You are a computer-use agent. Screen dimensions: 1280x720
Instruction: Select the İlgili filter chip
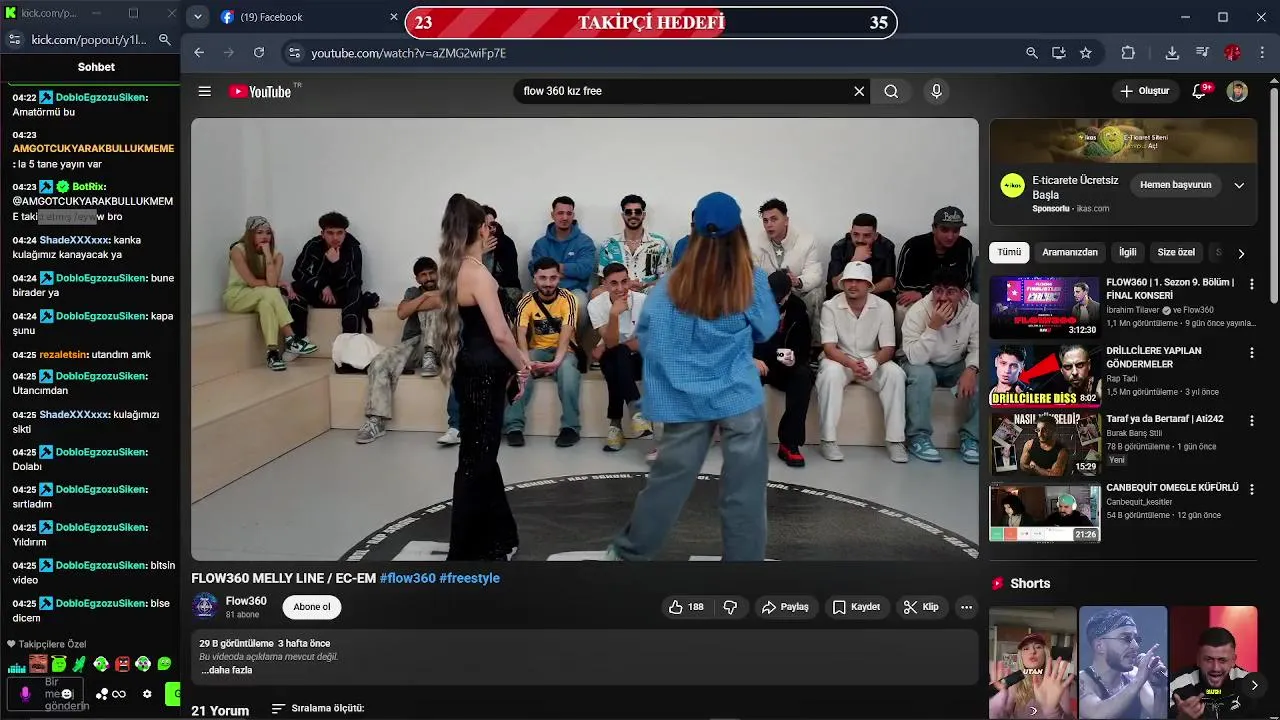[1128, 253]
